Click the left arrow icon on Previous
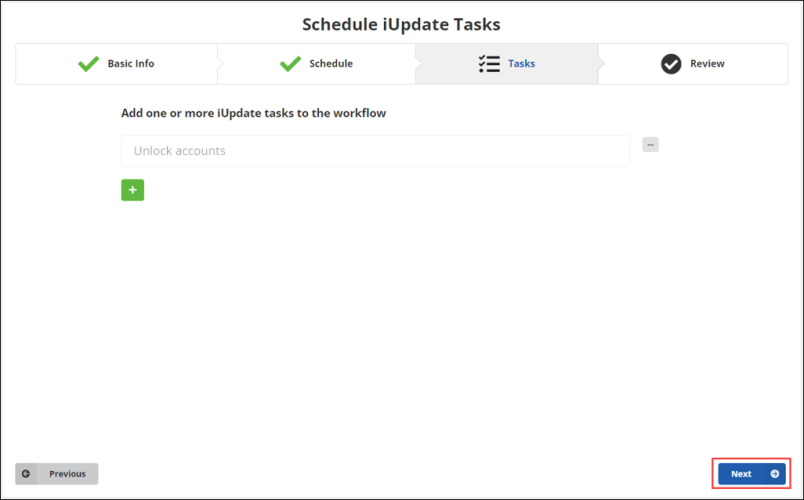 [x=27, y=474]
